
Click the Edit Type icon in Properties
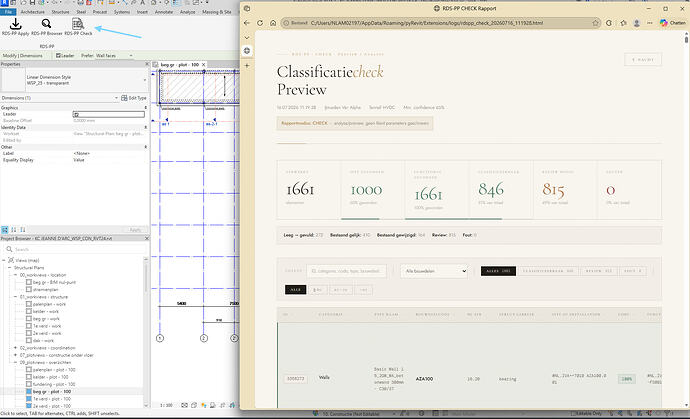coord(125,98)
